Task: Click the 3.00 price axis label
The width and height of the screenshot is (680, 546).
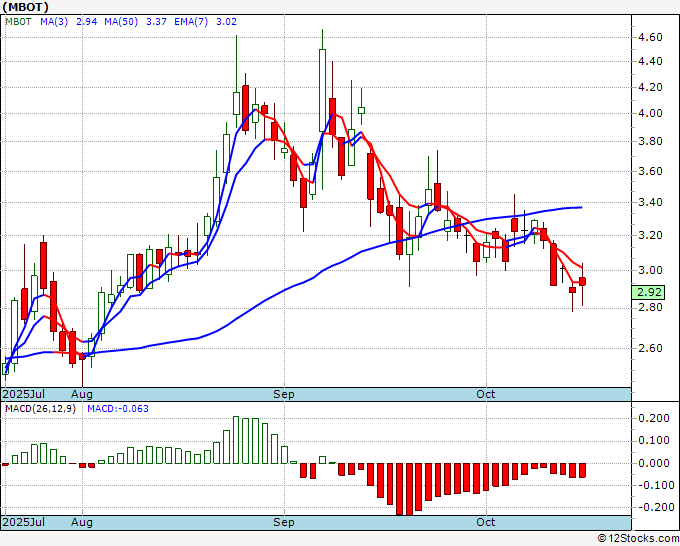Action: coord(650,271)
